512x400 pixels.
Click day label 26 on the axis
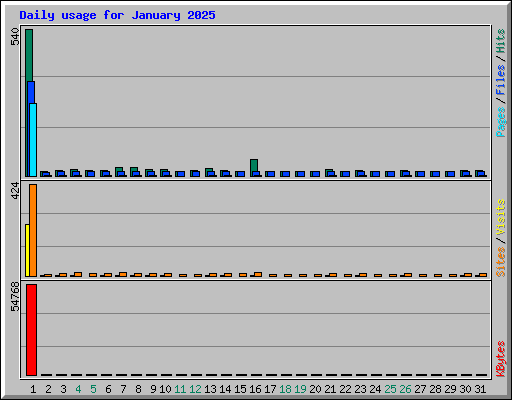pos(405,389)
